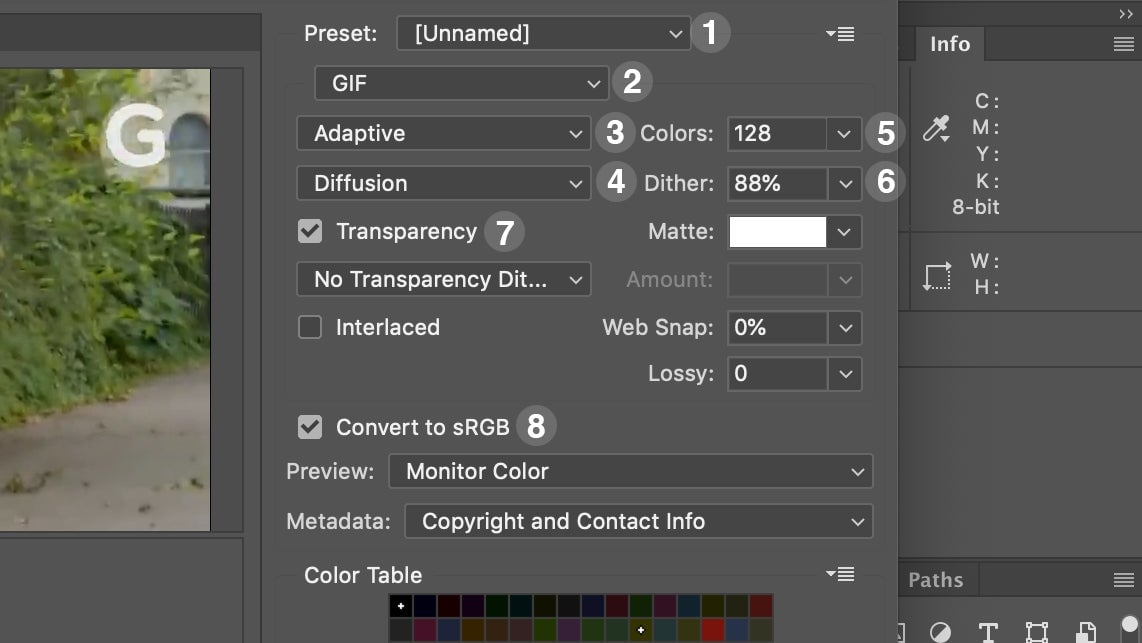The image size is (1142, 643).
Task: Open the Info panel menu
Action: coord(1124,44)
